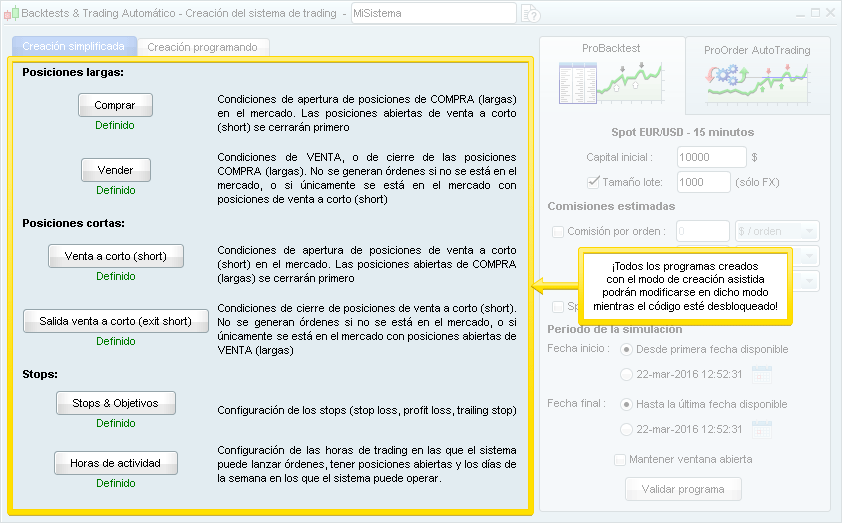Click the Spot EUR/USD - 15 minutos label
Screen dimensions: 842x523
click(x=683, y=132)
